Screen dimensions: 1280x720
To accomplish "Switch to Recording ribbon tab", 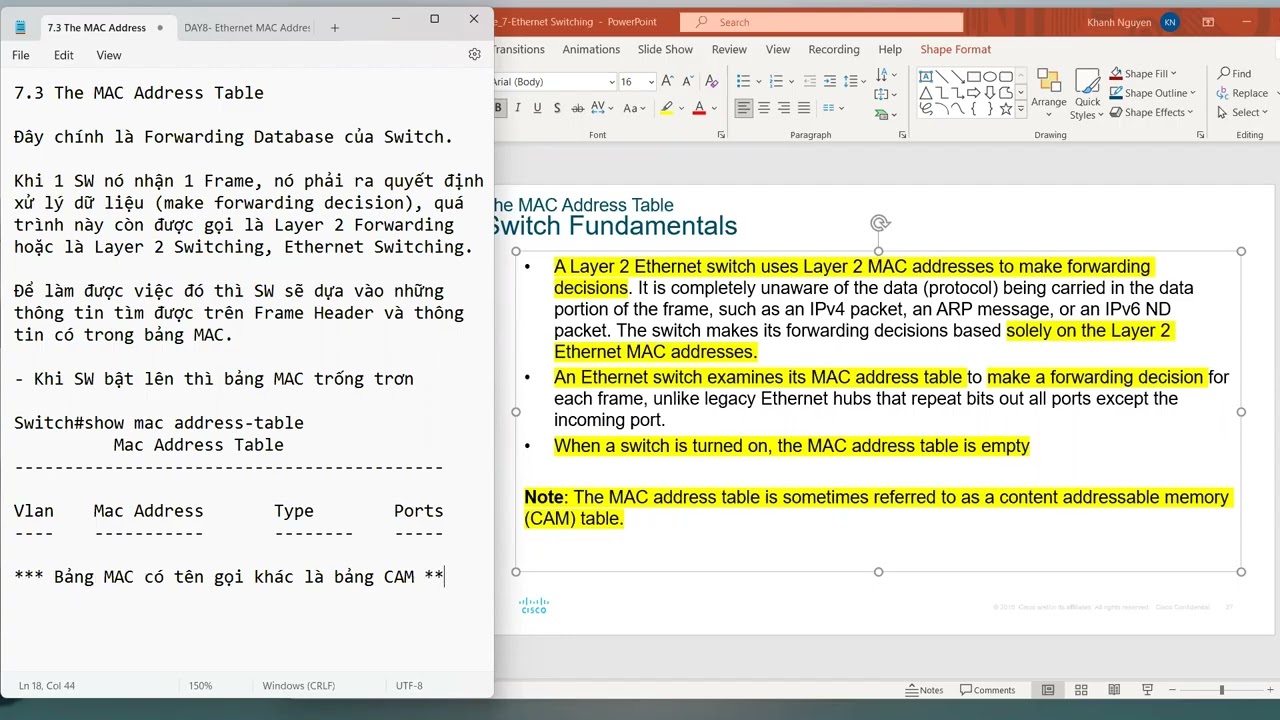I will 833,49.
